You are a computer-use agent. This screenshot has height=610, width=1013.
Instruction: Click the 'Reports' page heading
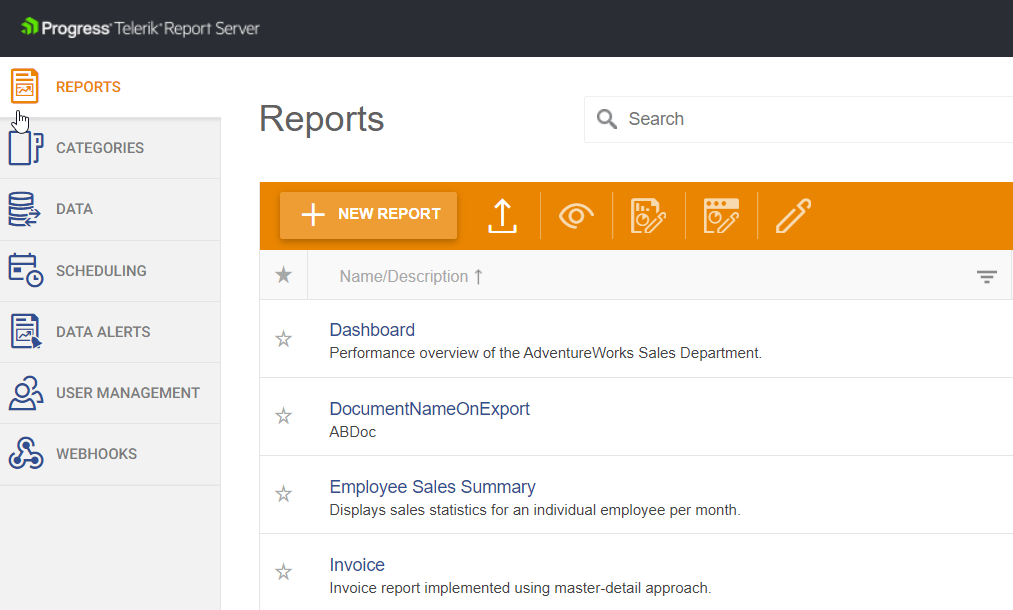pos(322,119)
